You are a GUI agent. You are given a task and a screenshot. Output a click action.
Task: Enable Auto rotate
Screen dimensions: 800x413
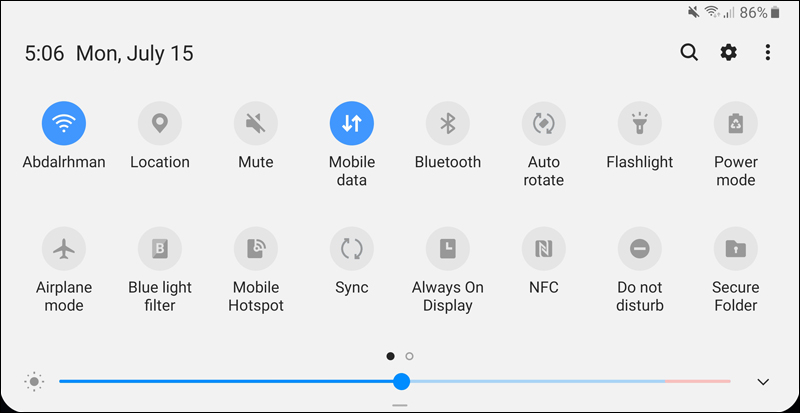(544, 124)
